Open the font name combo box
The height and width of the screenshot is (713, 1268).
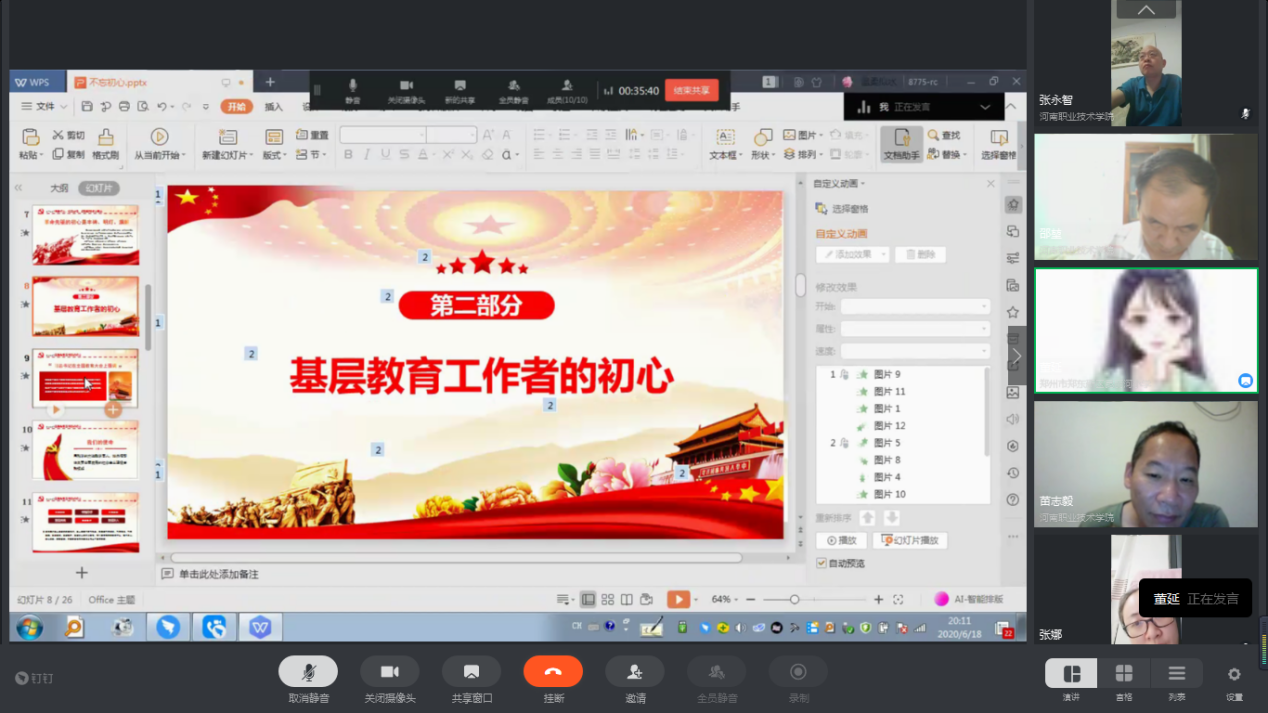tap(383, 135)
